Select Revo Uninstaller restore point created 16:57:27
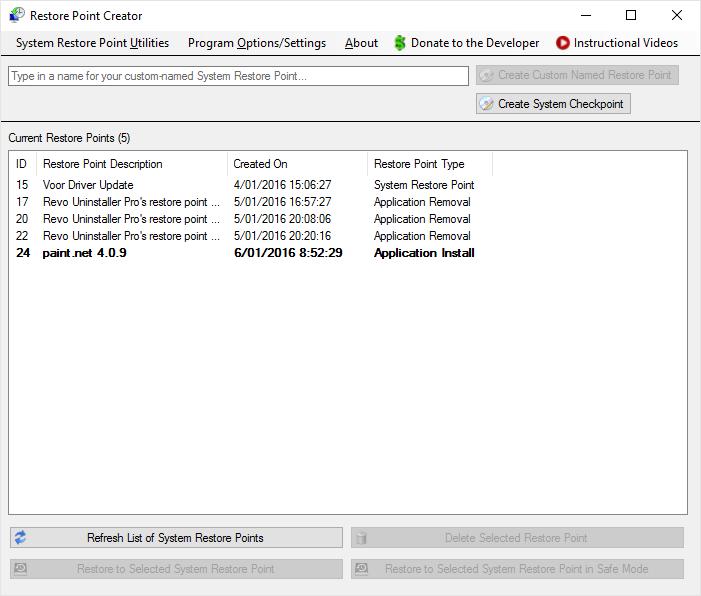This screenshot has height=596, width=701. (x=130, y=202)
